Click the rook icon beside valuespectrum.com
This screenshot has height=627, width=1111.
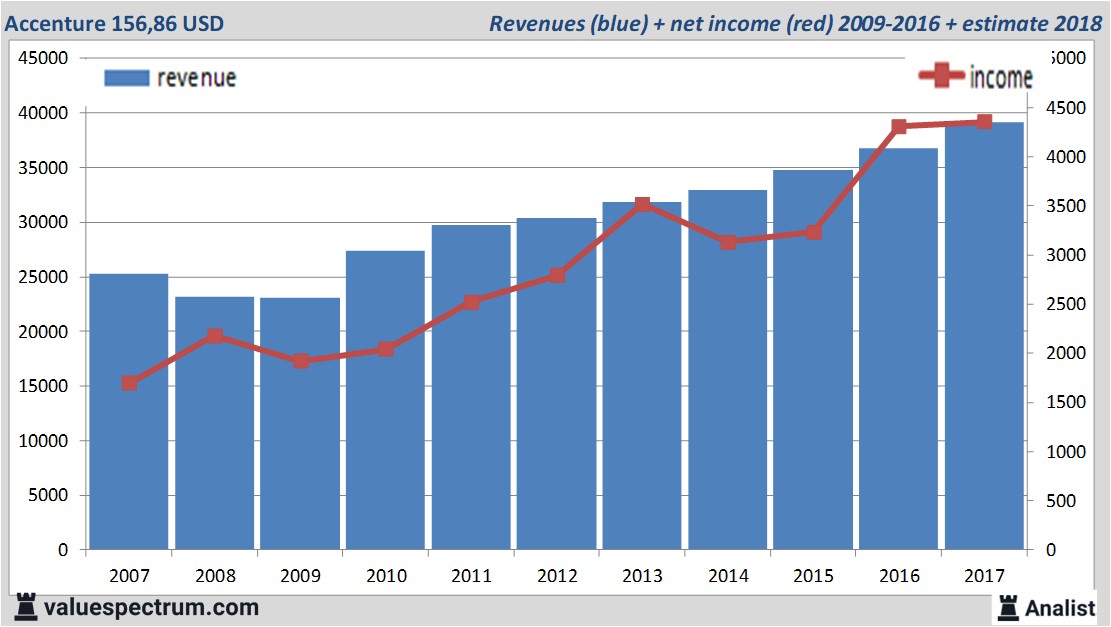[26, 606]
